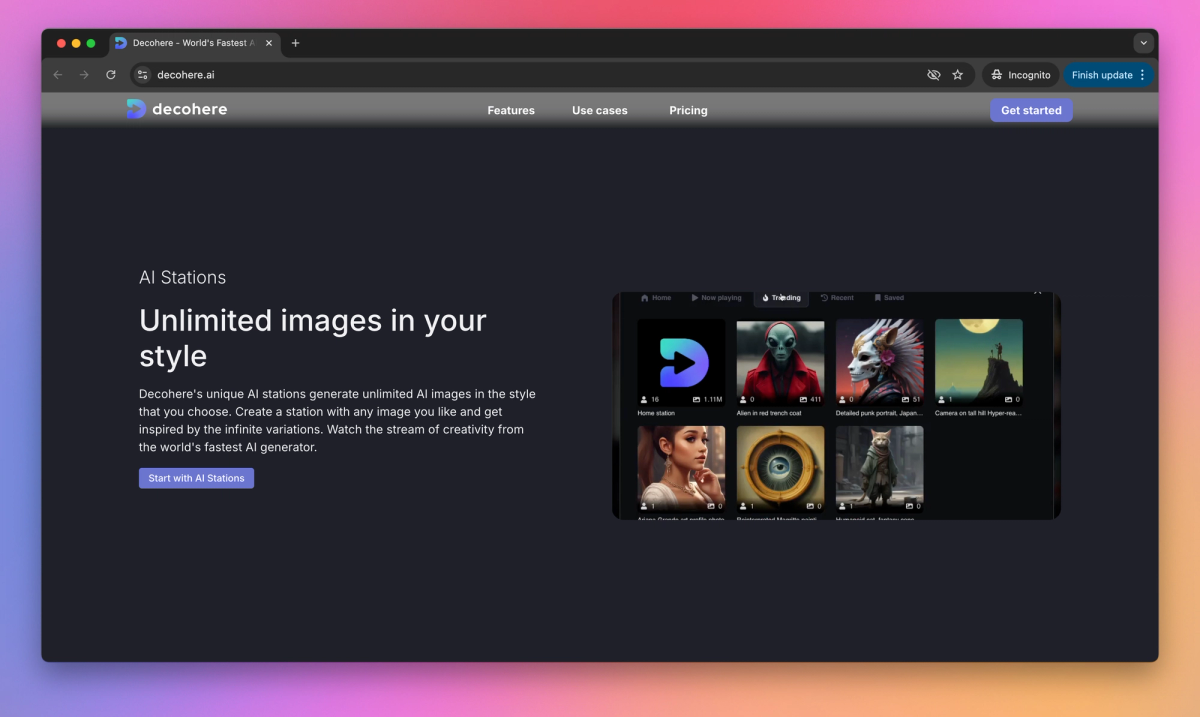Go to the Pricing page
The width and height of the screenshot is (1200, 717).
[x=688, y=110]
